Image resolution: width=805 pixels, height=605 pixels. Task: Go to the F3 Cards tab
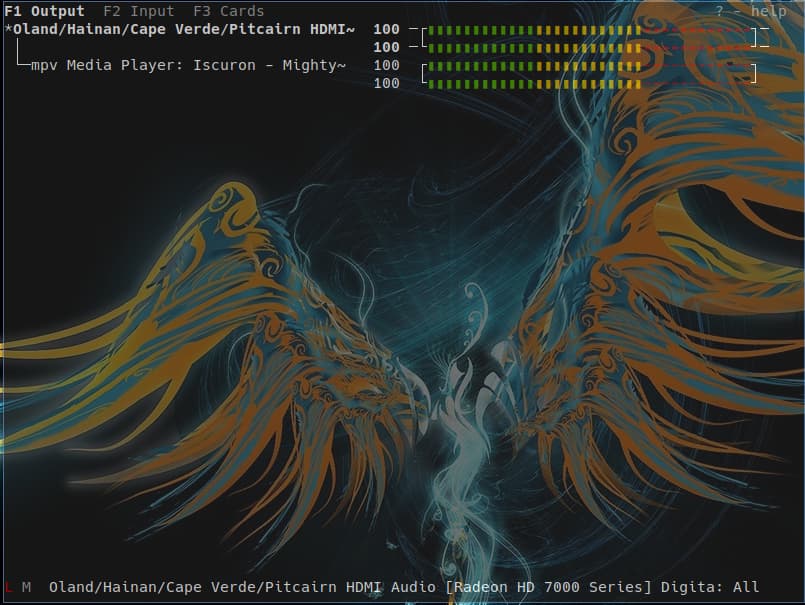(229, 11)
